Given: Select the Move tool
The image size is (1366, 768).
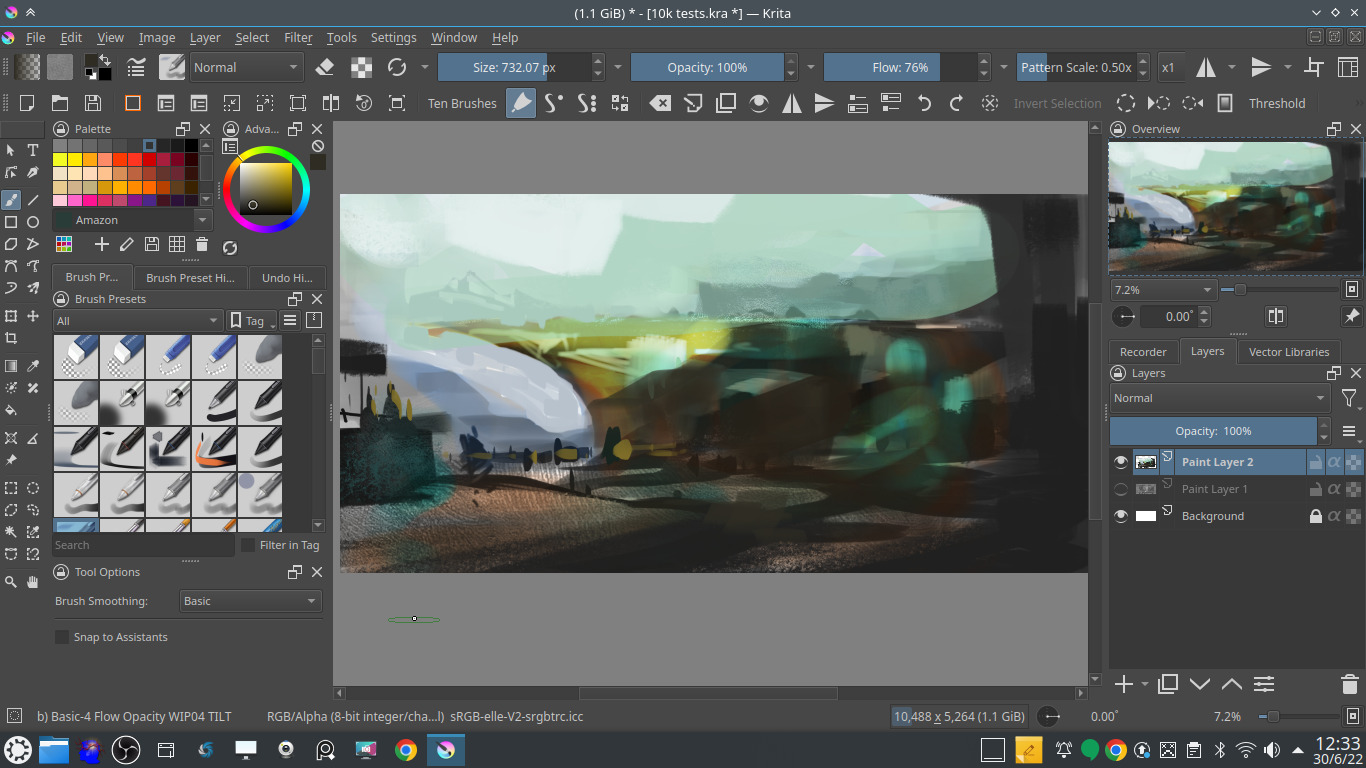Looking at the screenshot, I should point(33,316).
